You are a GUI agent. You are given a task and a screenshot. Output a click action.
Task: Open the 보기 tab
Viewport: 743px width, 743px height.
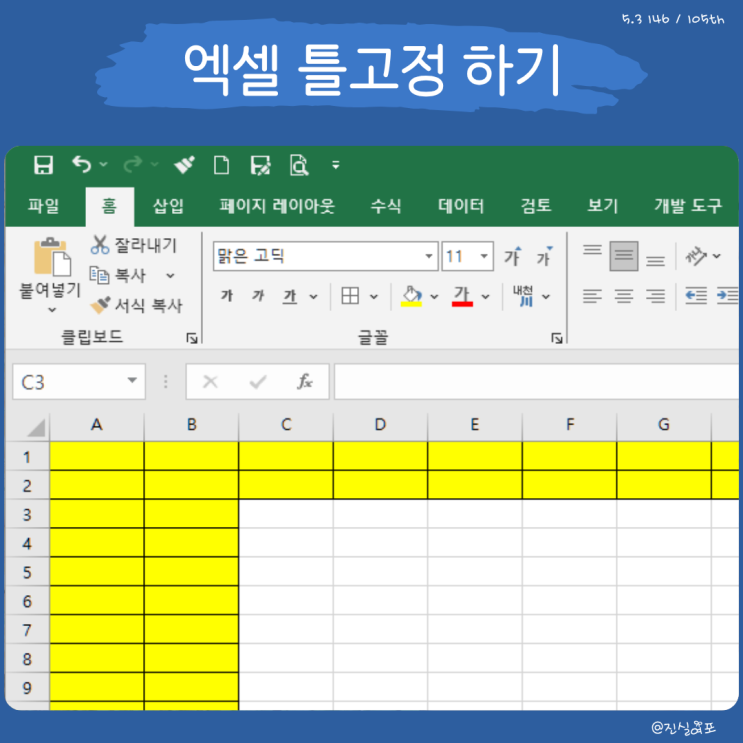click(602, 206)
